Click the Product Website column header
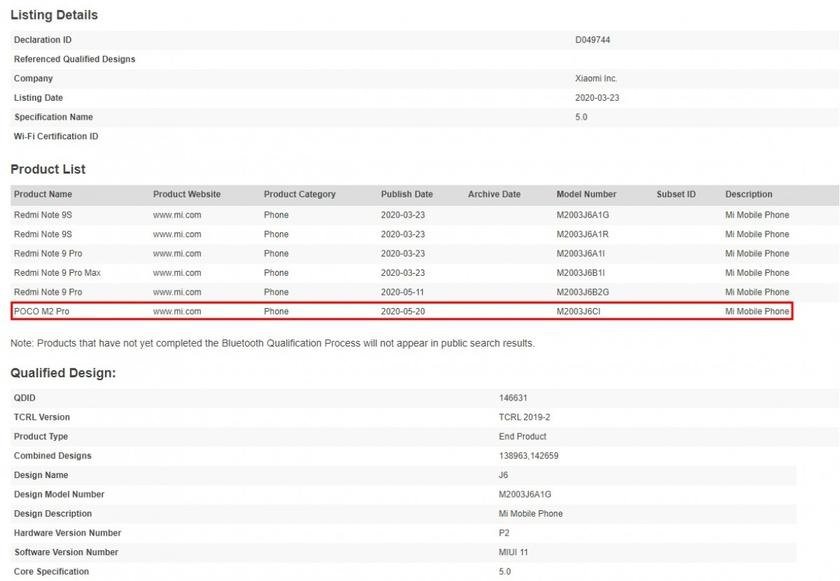This screenshot has width=840, height=581. 186,194
